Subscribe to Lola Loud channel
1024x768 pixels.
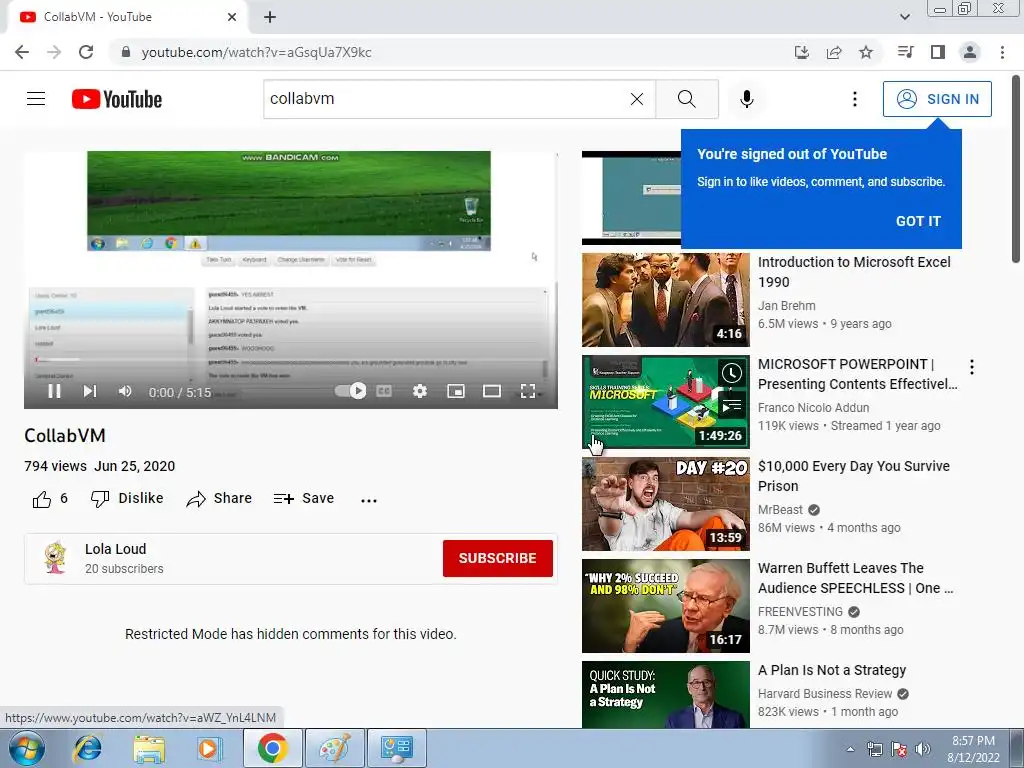click(x=498, y=558)
